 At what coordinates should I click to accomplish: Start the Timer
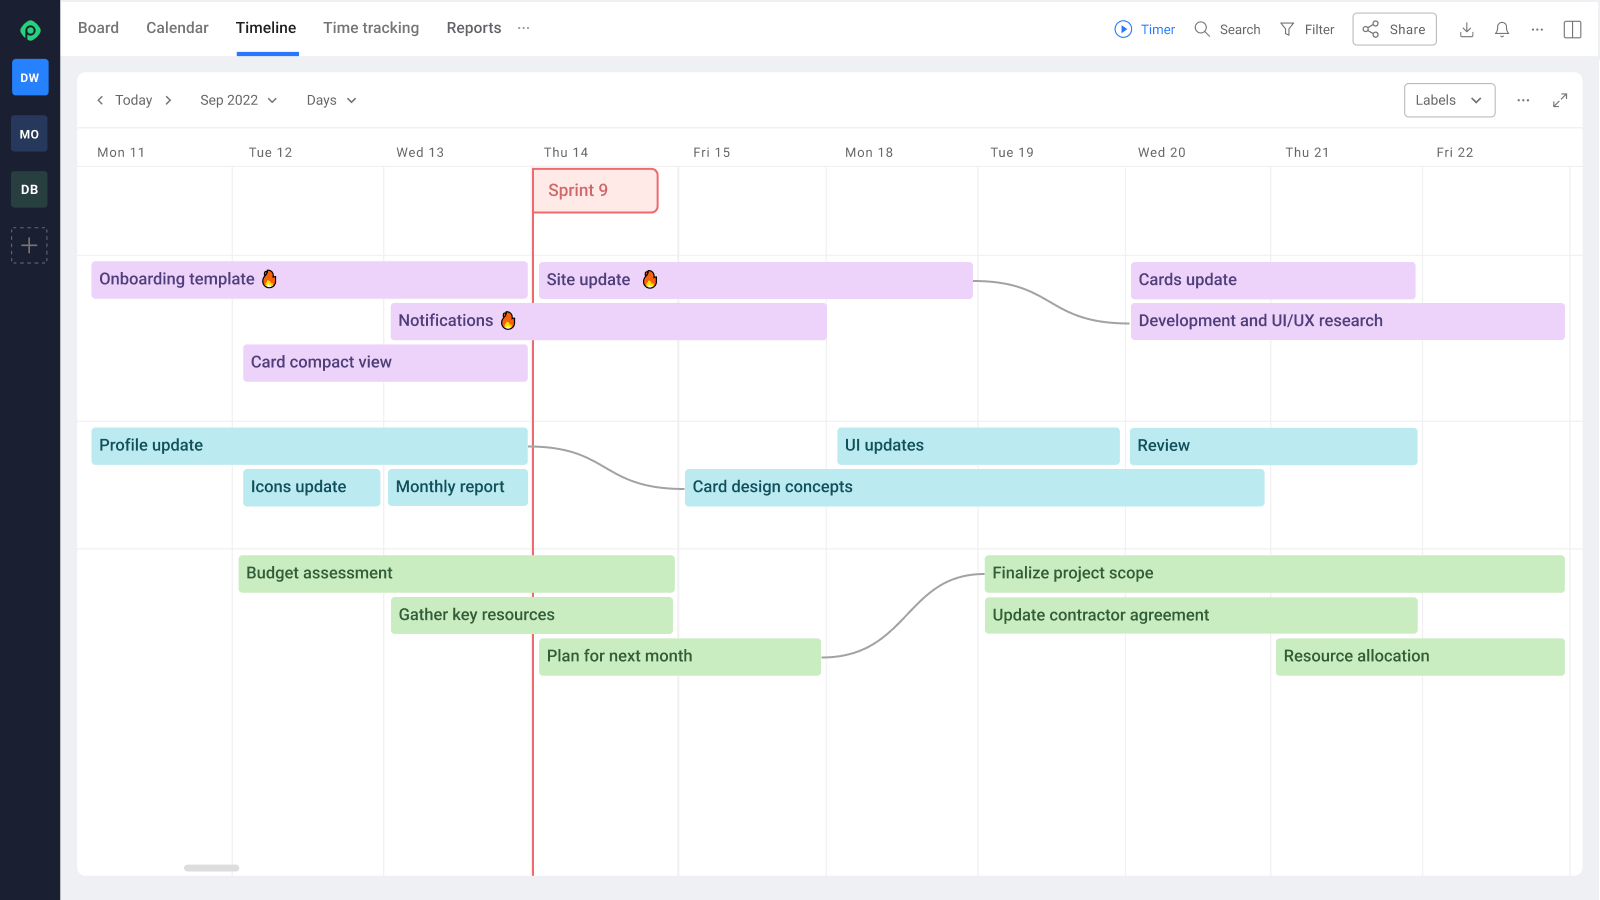click(1144, 29)
